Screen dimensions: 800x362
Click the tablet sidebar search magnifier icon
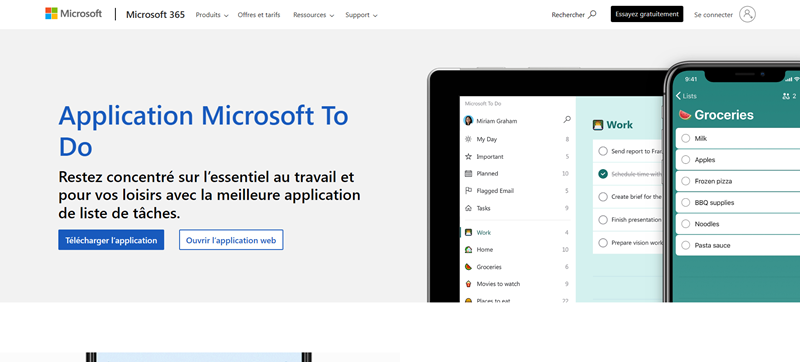coord(567,120)
